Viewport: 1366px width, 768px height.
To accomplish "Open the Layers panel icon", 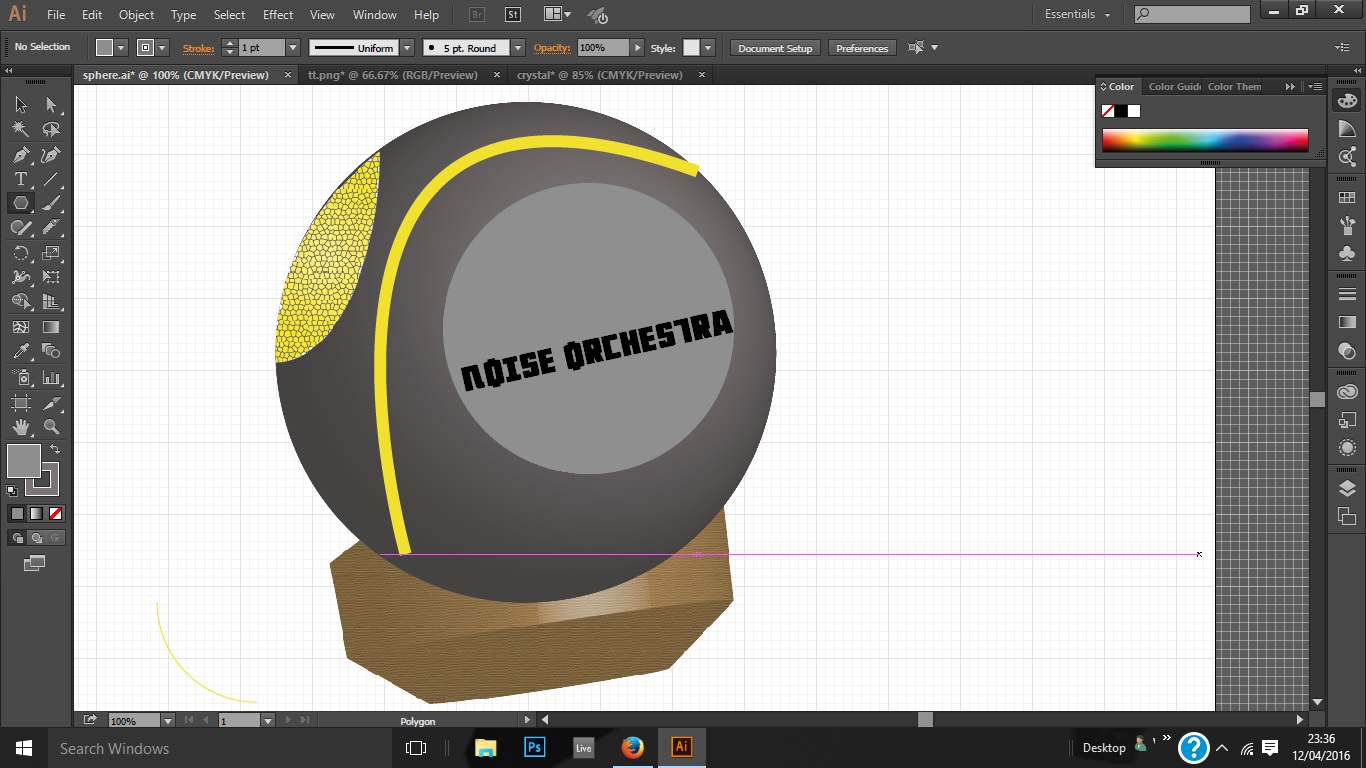I will [1347, 489].
